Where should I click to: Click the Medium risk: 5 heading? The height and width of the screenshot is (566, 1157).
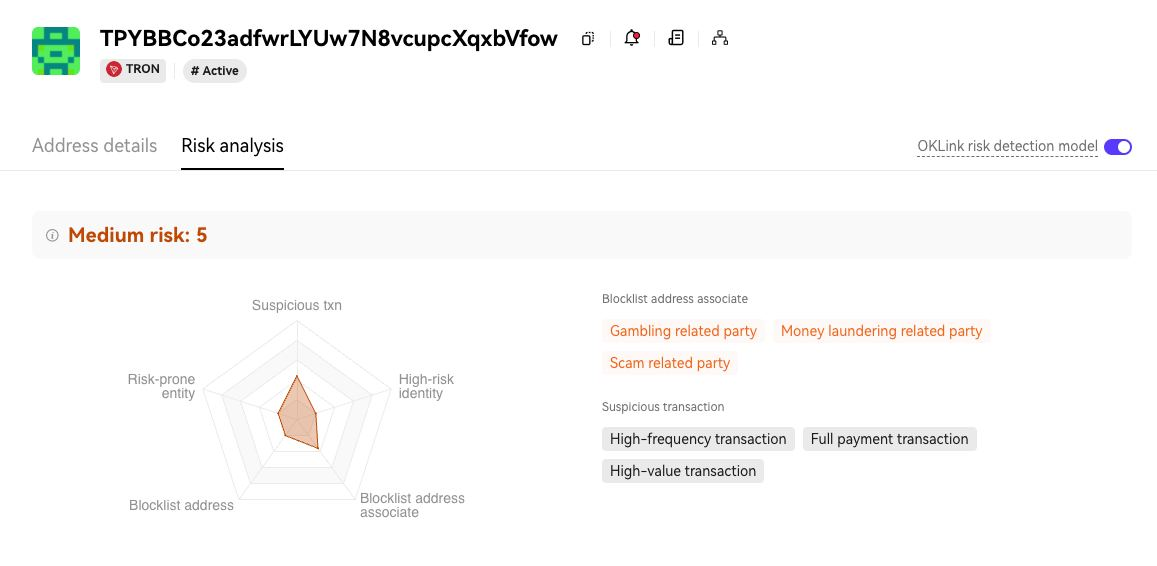138,236
